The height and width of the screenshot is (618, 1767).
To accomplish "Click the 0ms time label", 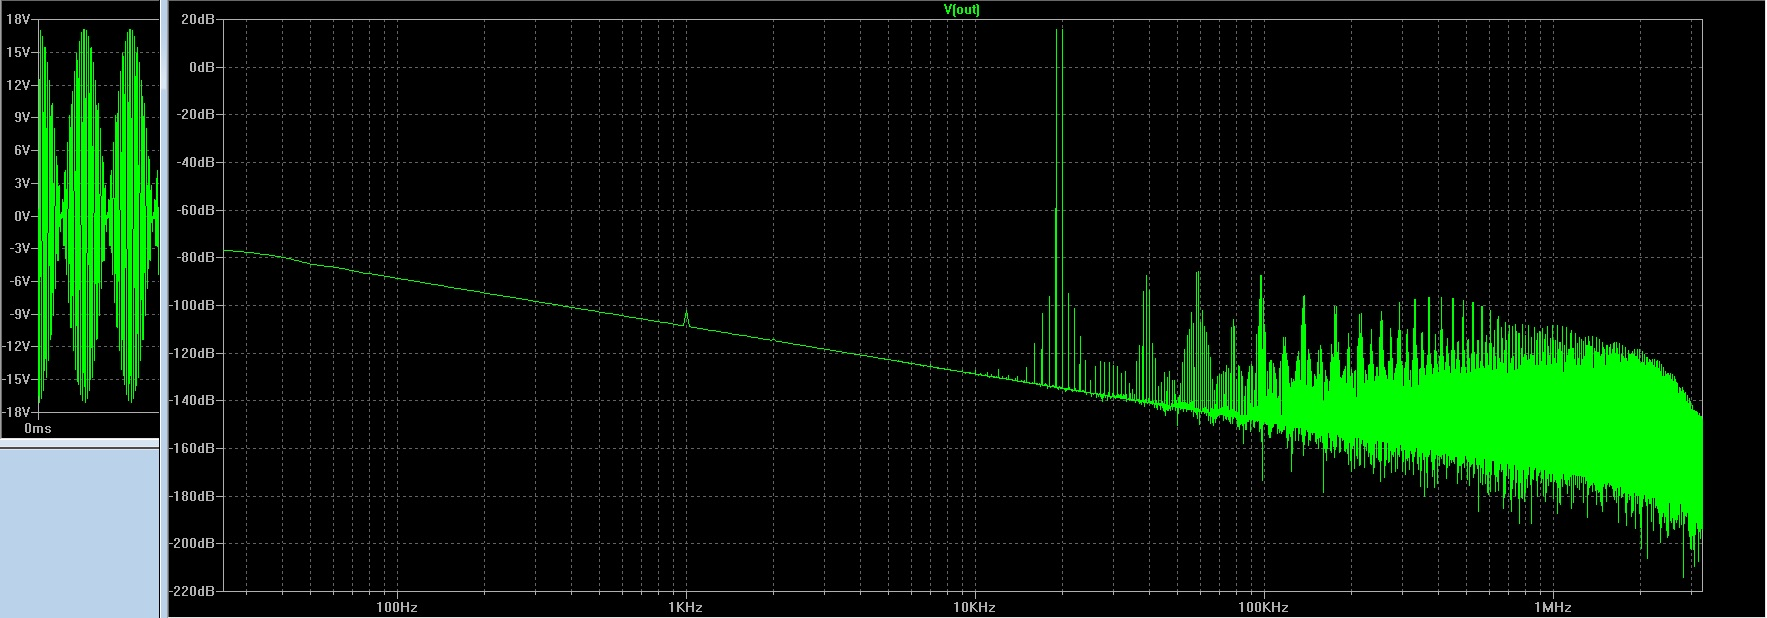I will [37, 428].
